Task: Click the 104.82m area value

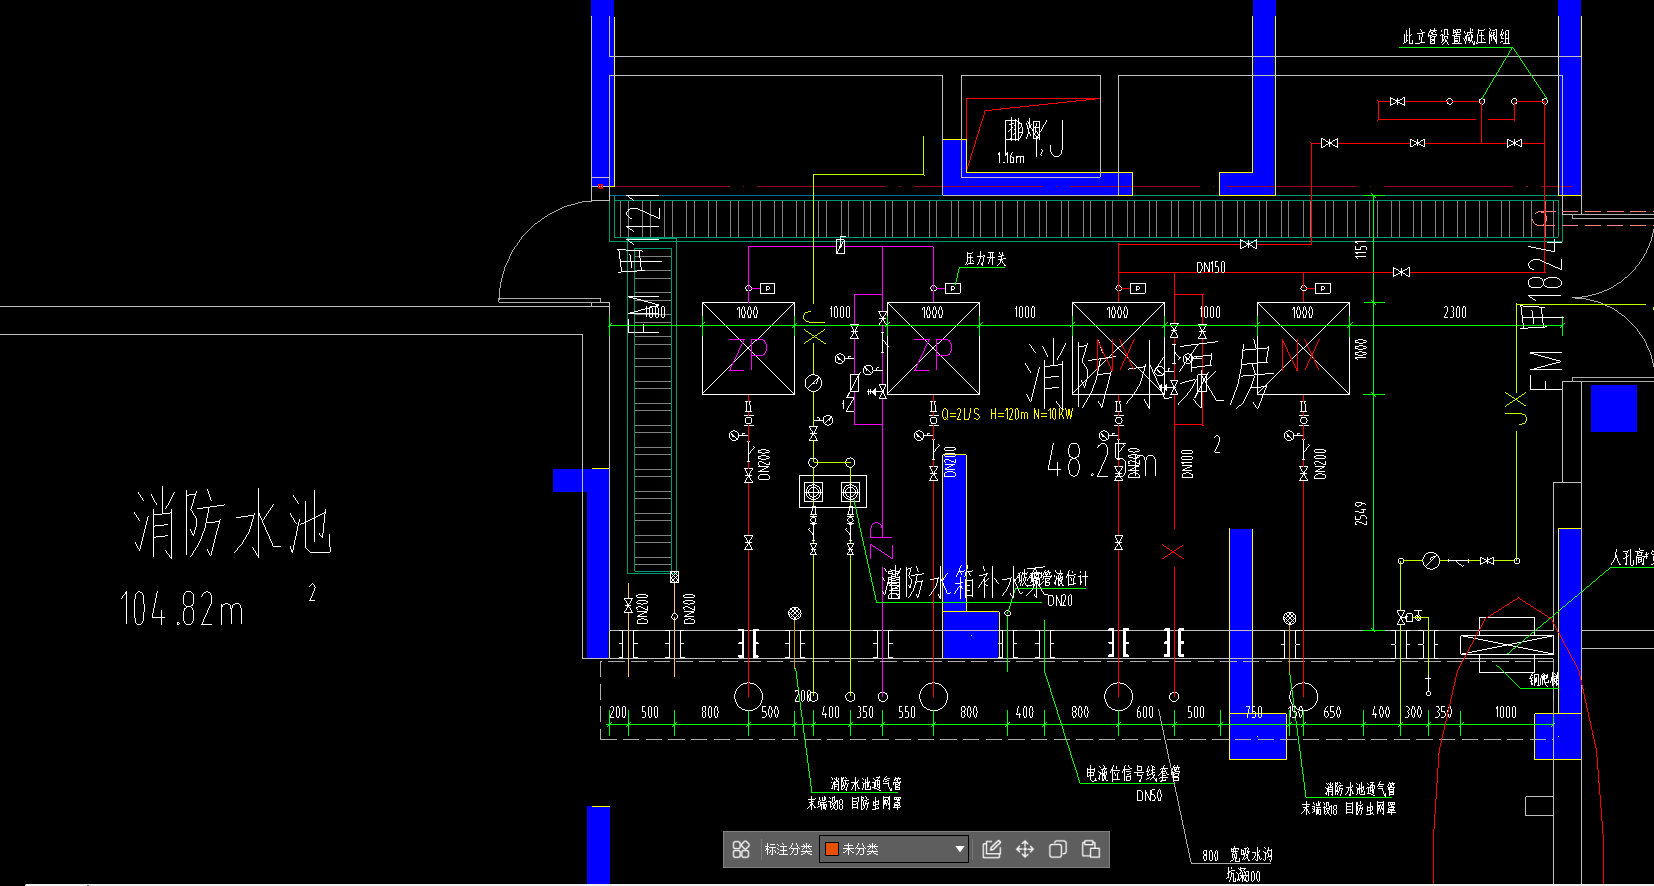Action: click(x=181, y=608)
